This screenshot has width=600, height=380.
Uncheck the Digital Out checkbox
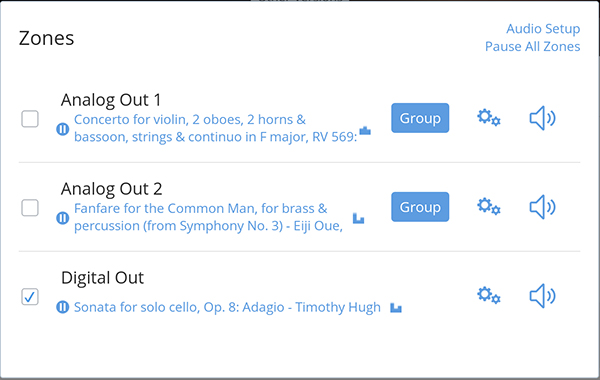click(x=30, y=297)
